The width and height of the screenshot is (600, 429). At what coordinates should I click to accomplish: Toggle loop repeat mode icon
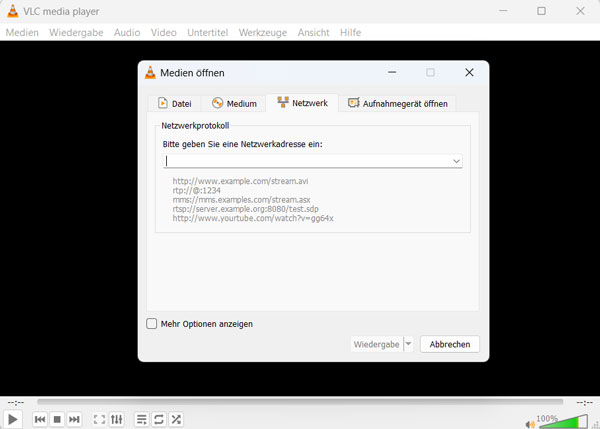(x=159, y=419)
